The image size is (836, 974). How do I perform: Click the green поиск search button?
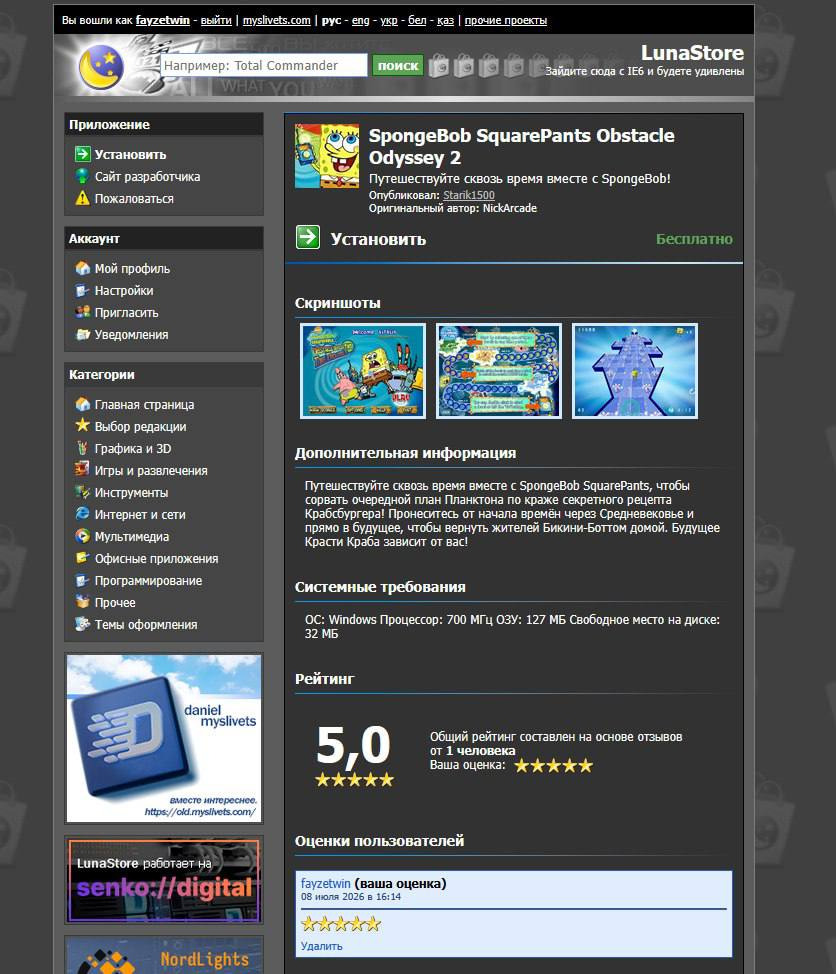point(398,65)
